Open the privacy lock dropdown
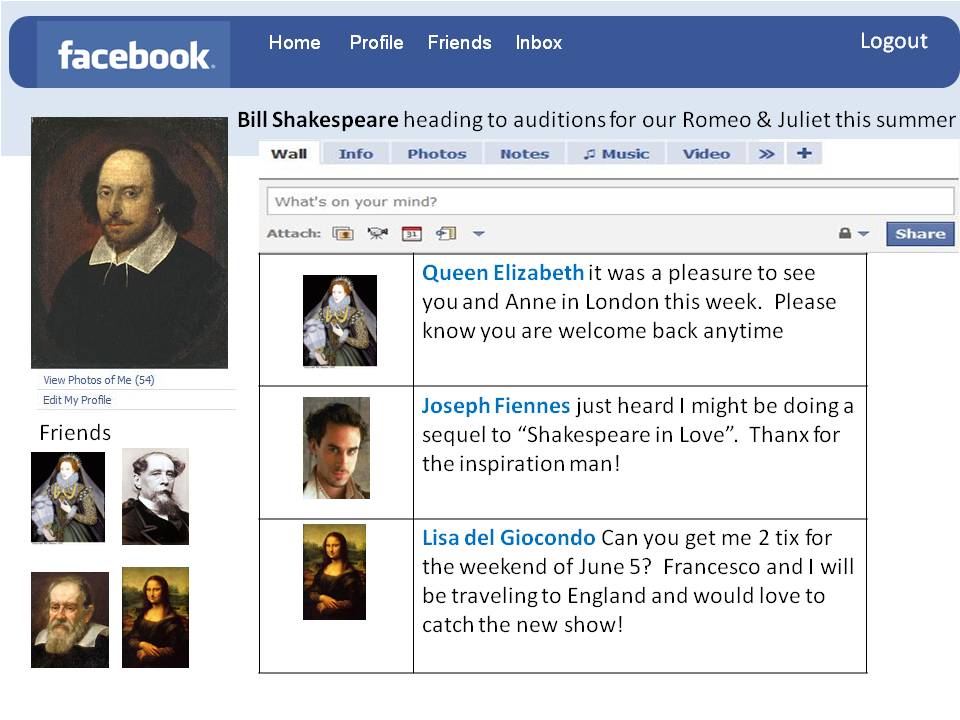The width and height of the screenshot is (960, 720). 853,233
